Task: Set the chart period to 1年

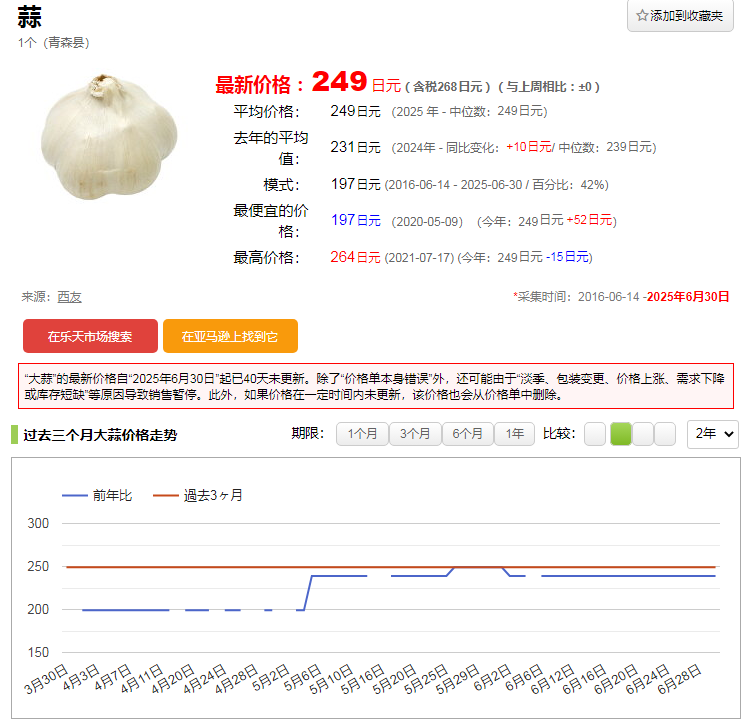Action: click(514, 434)
